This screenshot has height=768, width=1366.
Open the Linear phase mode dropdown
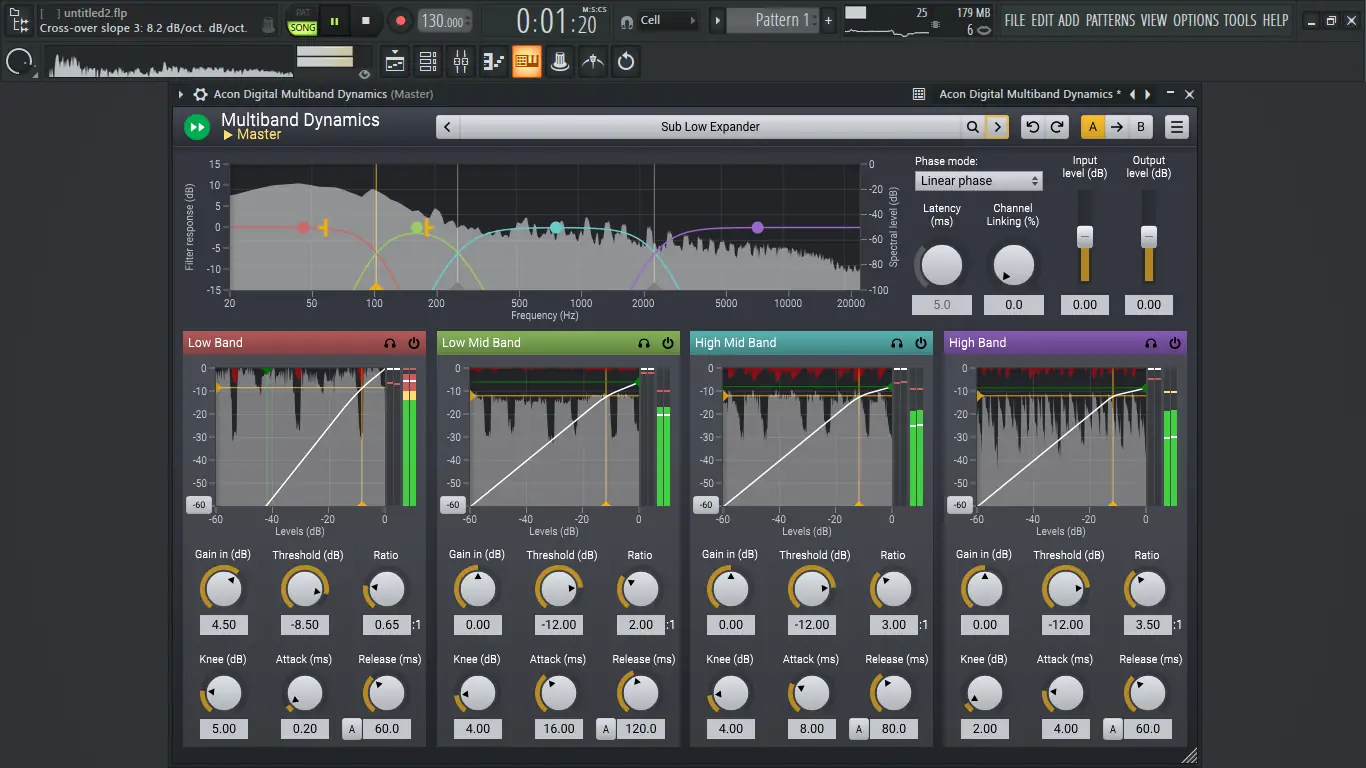pos(978,180)
